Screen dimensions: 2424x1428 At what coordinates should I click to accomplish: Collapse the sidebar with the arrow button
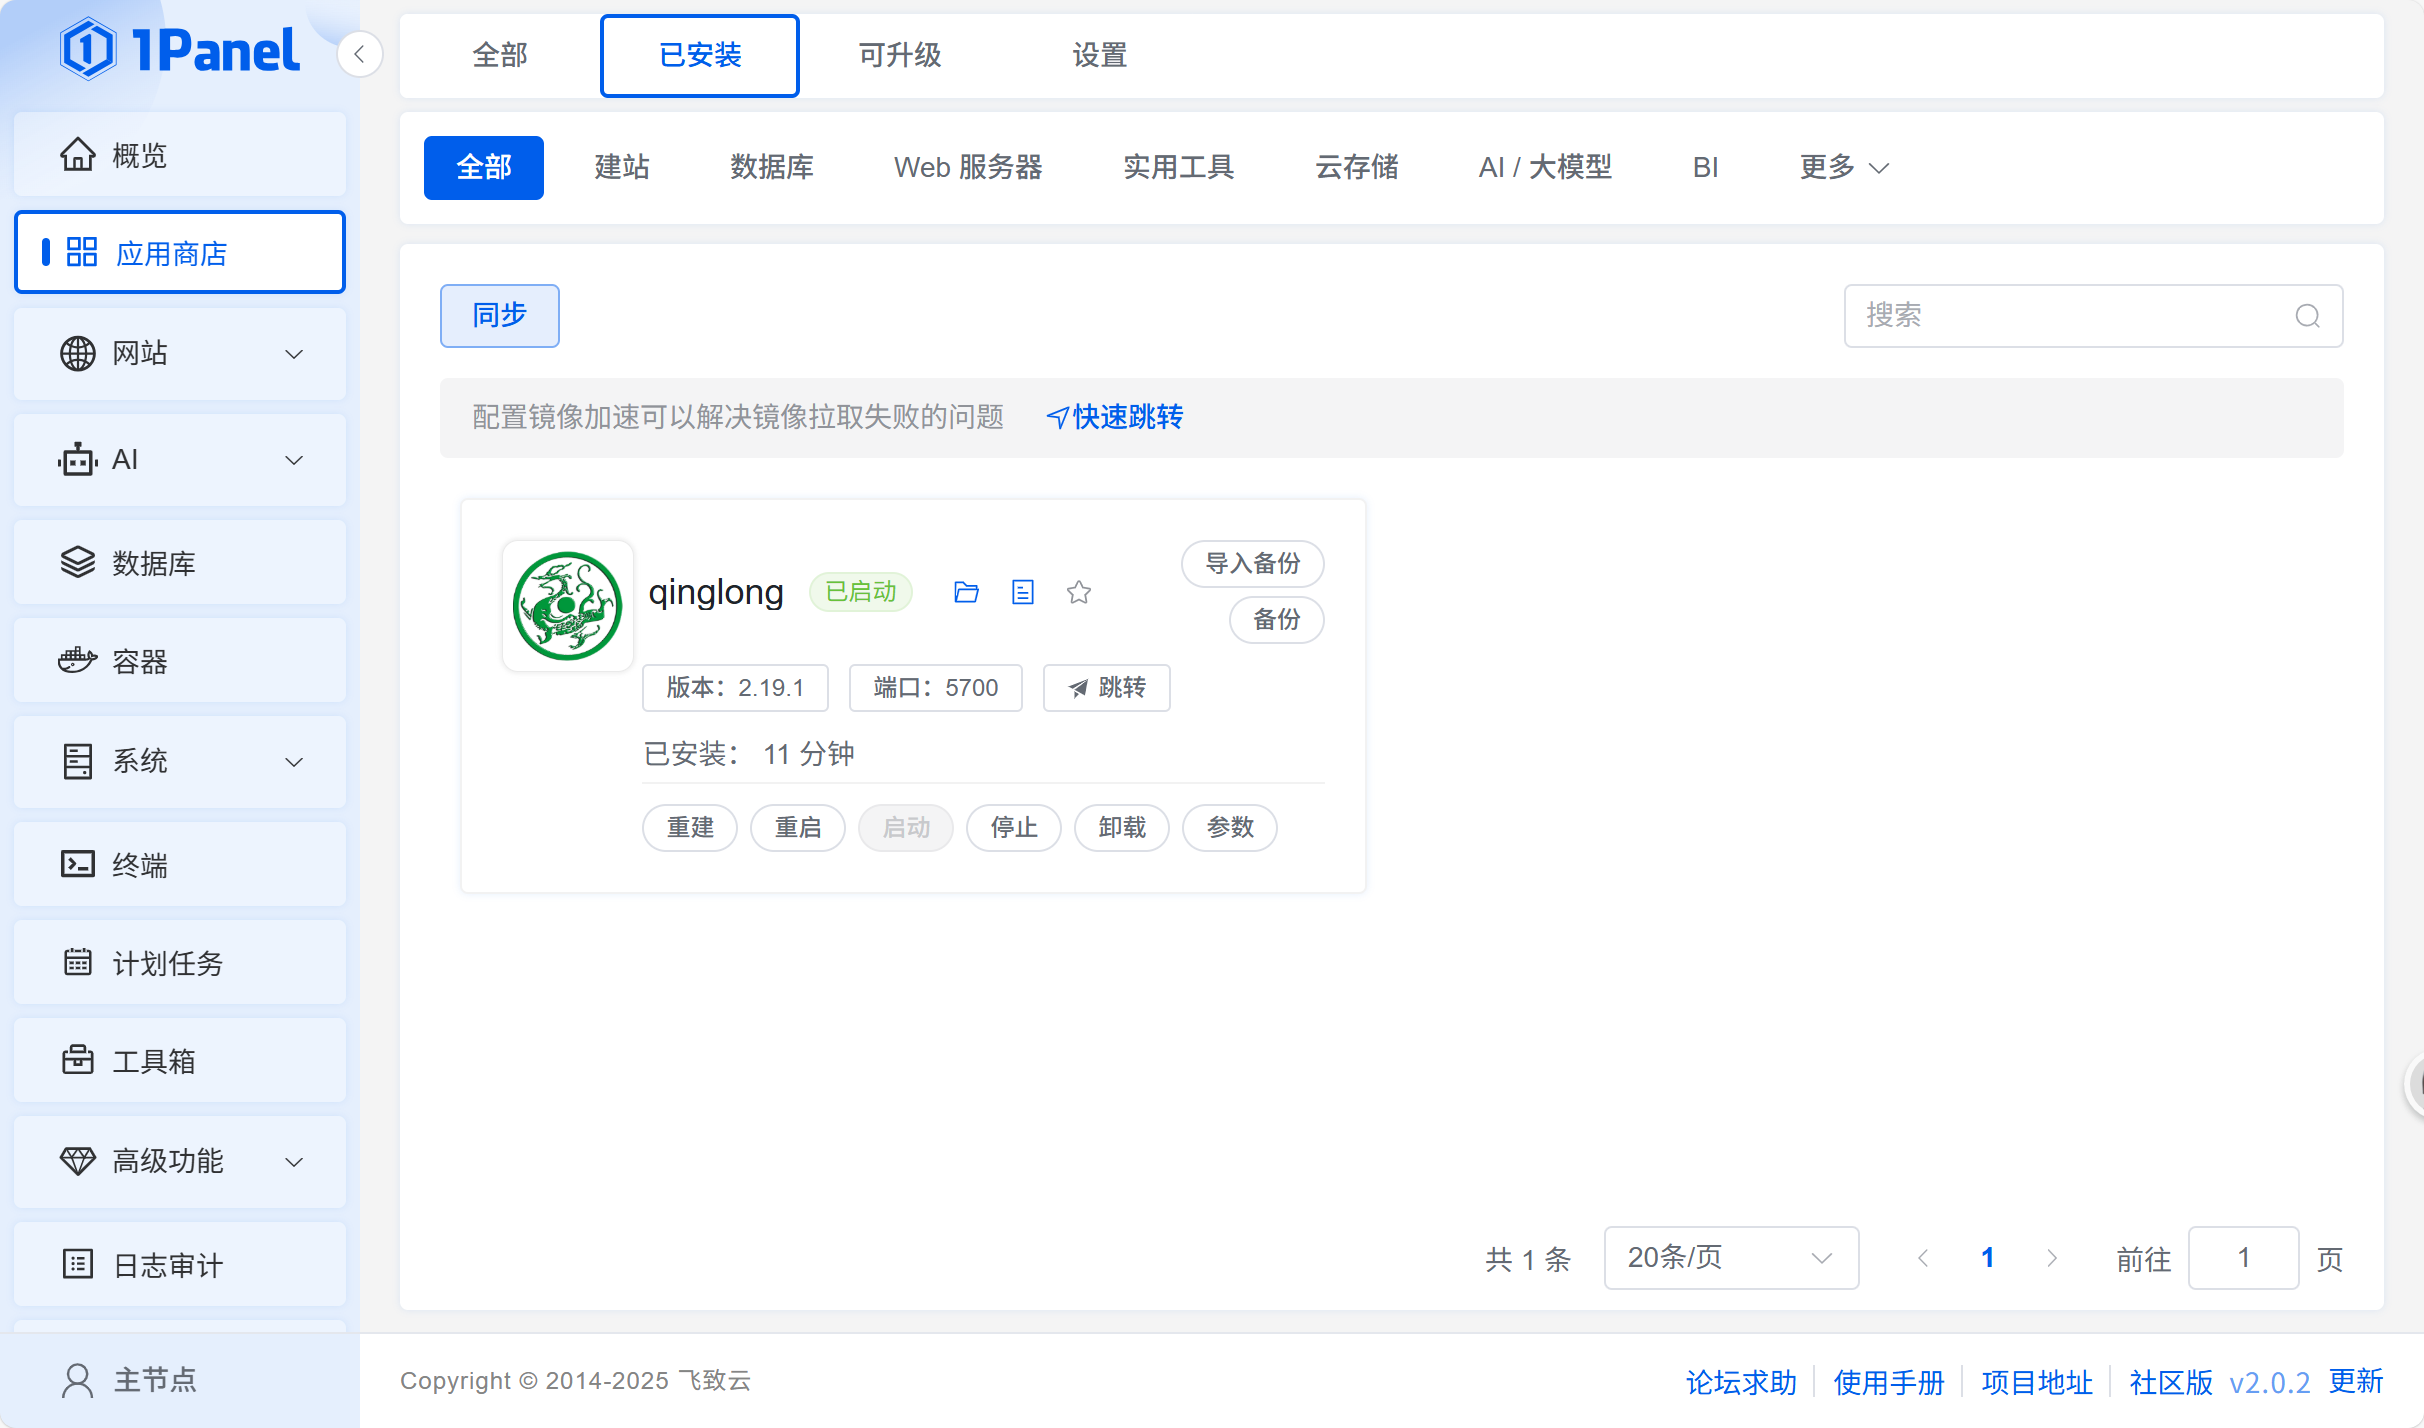[x=359, y=54]
